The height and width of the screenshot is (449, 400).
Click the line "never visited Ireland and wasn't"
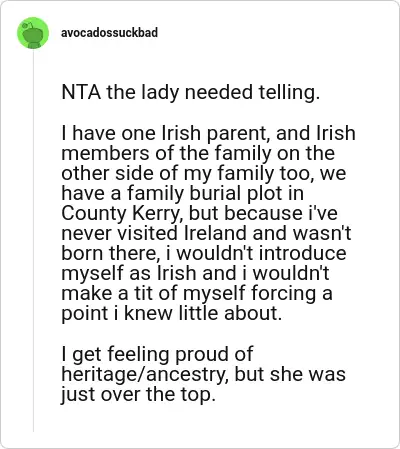(206, 233)
